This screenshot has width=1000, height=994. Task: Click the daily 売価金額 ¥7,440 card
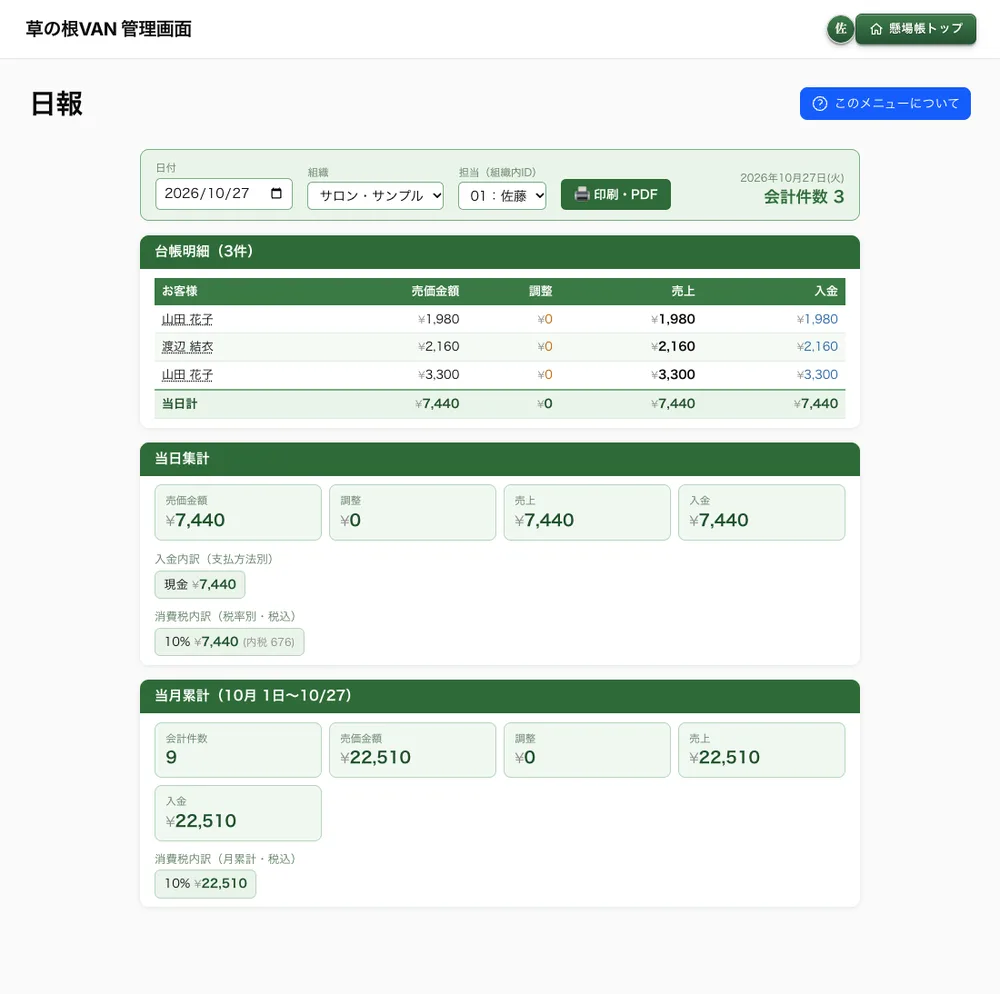[238, 513]
